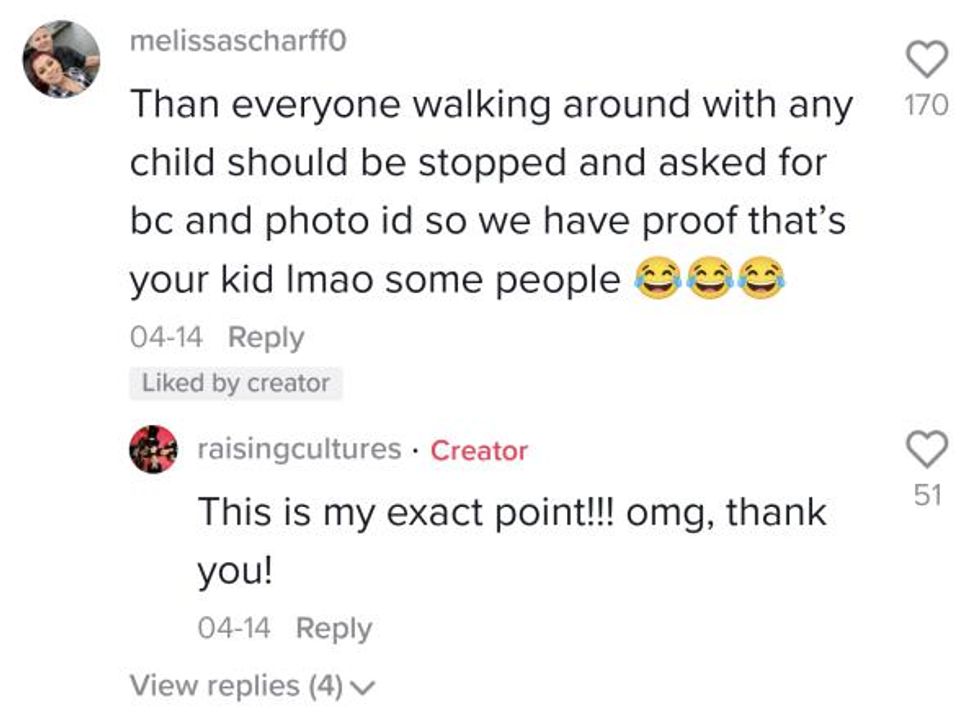Open the raisingcultures avatar
The width and height of the screenshot is (980, 717).
155,451
